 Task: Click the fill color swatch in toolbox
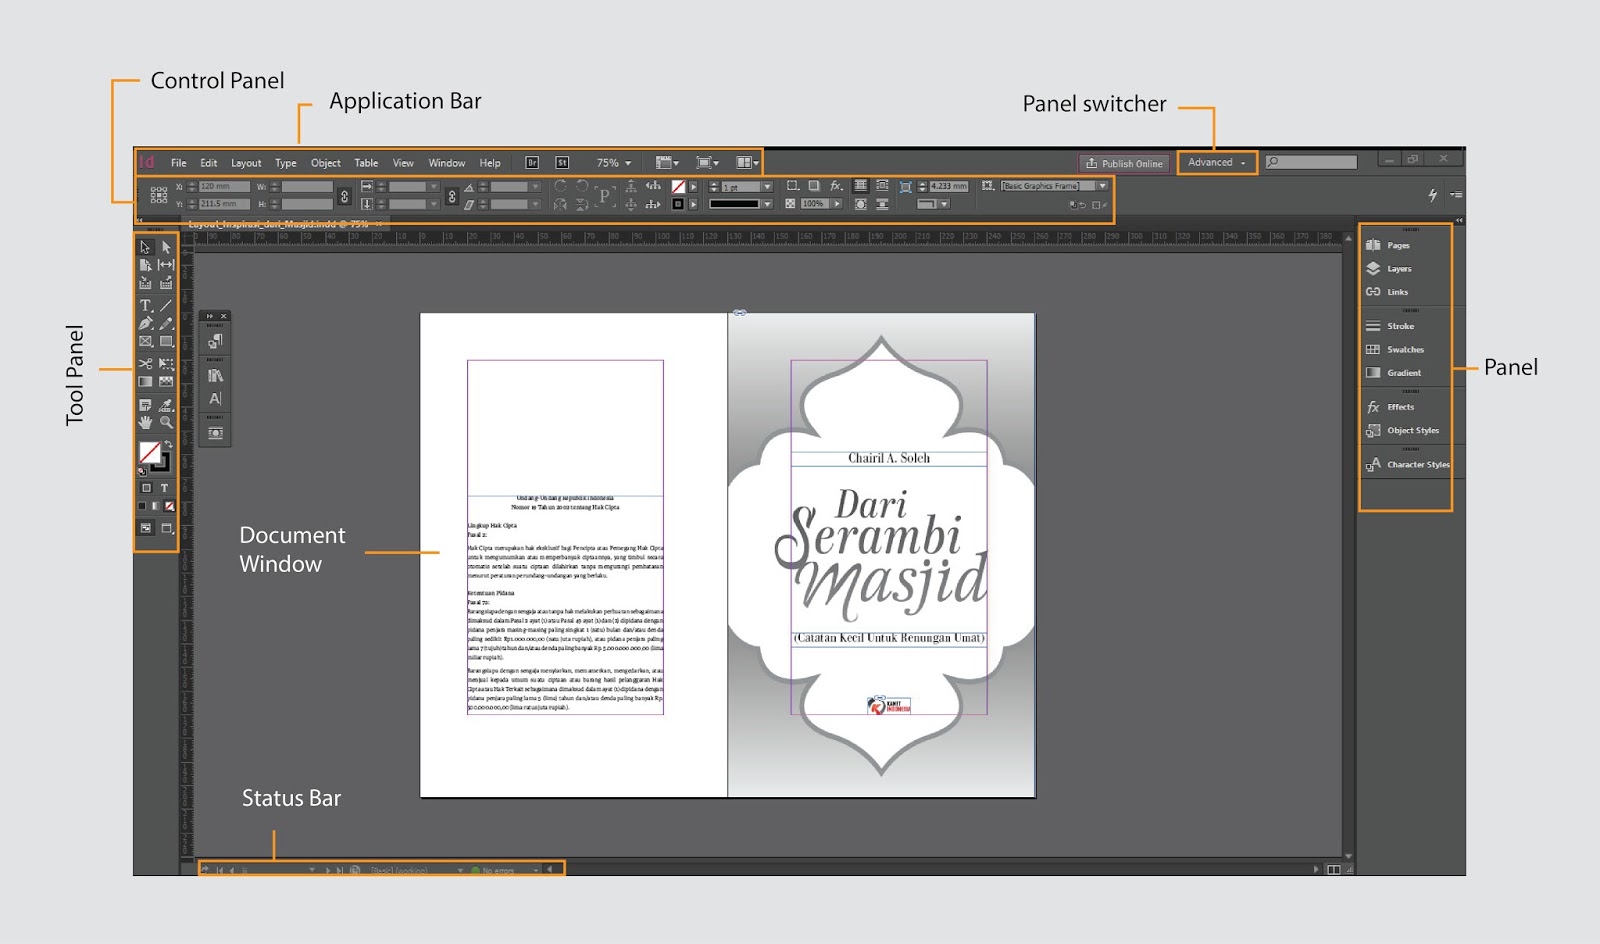coord(149,452)
